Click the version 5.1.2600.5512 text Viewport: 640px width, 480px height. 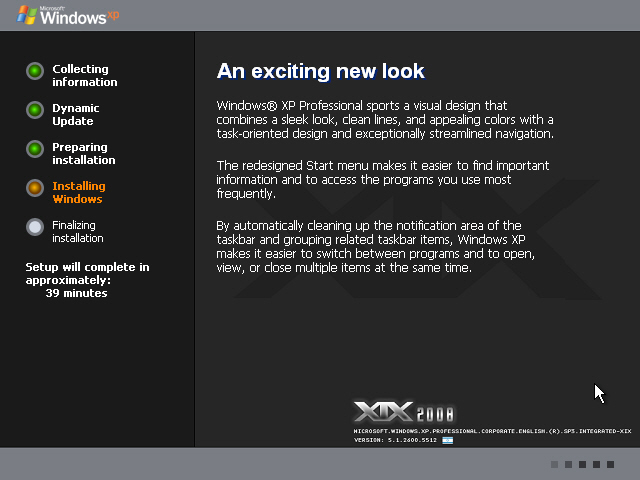(396, 439)
